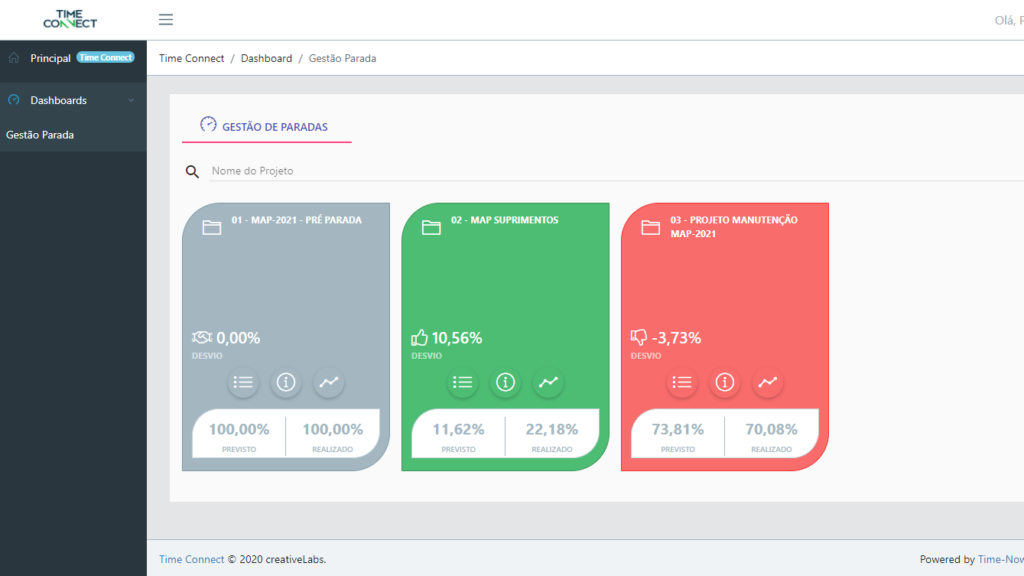Open the info icon on Pré Parada card
This screenshot has width=1024, height=576.
point(285,382)
